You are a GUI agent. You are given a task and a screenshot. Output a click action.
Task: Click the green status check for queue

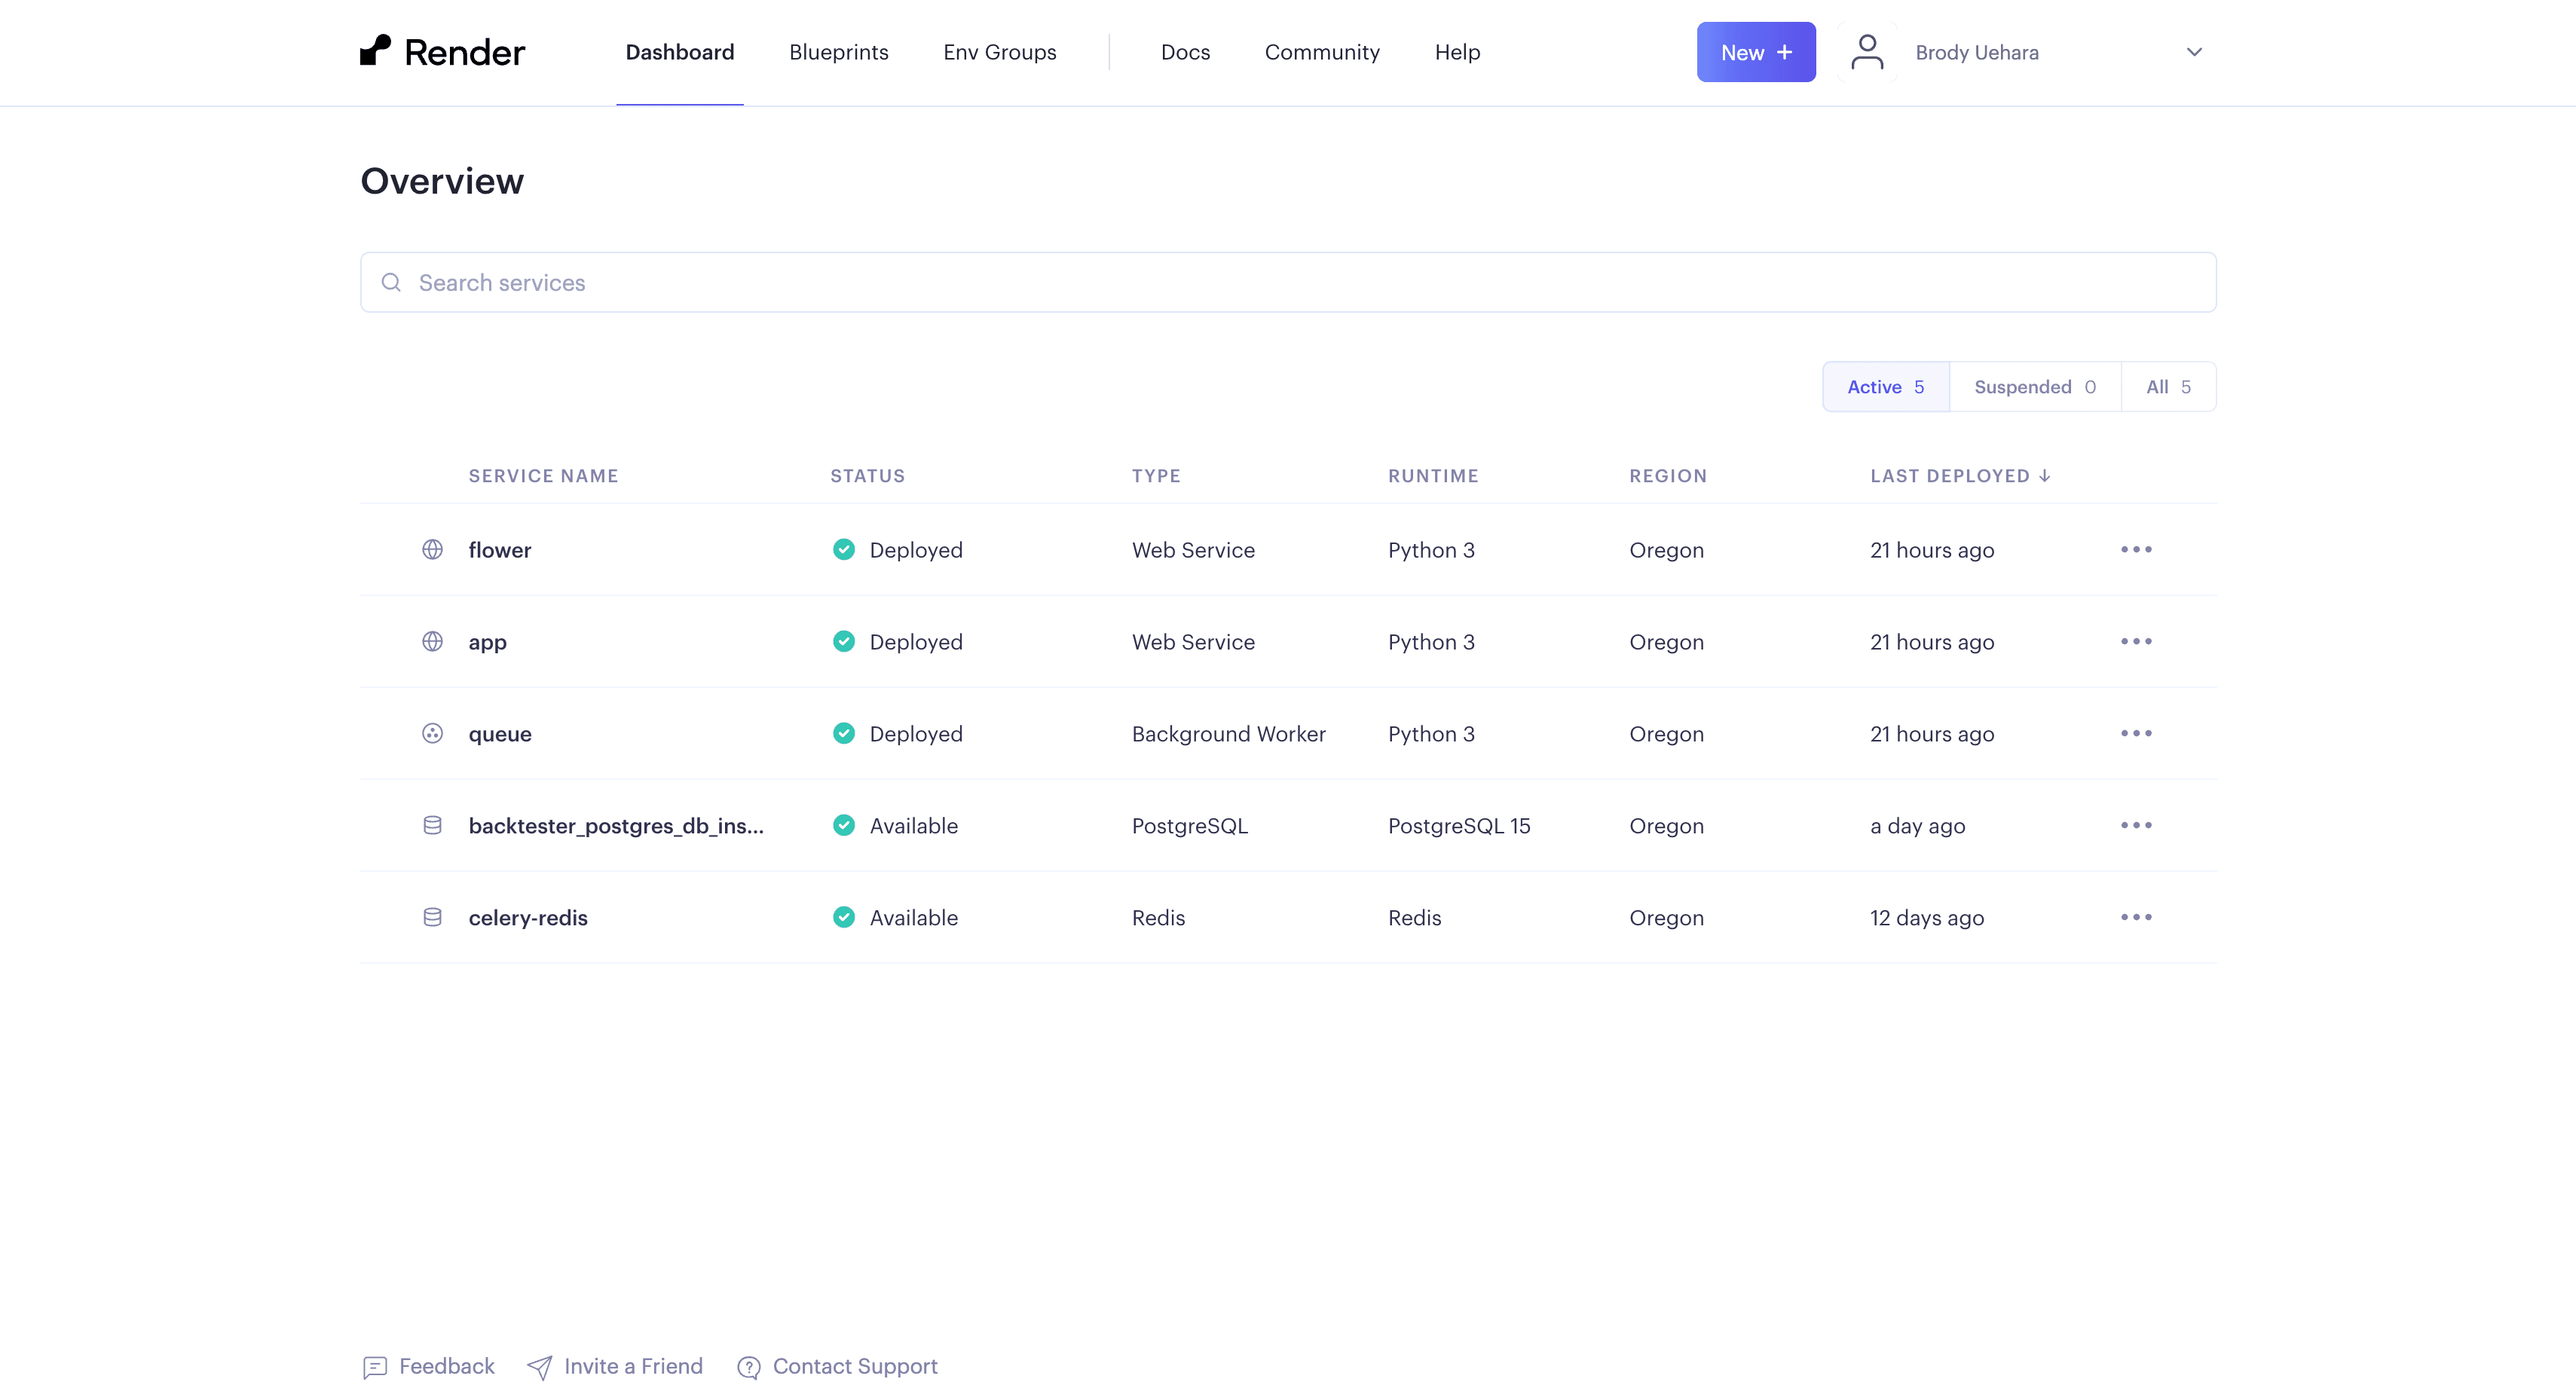[x=844, y=734]
